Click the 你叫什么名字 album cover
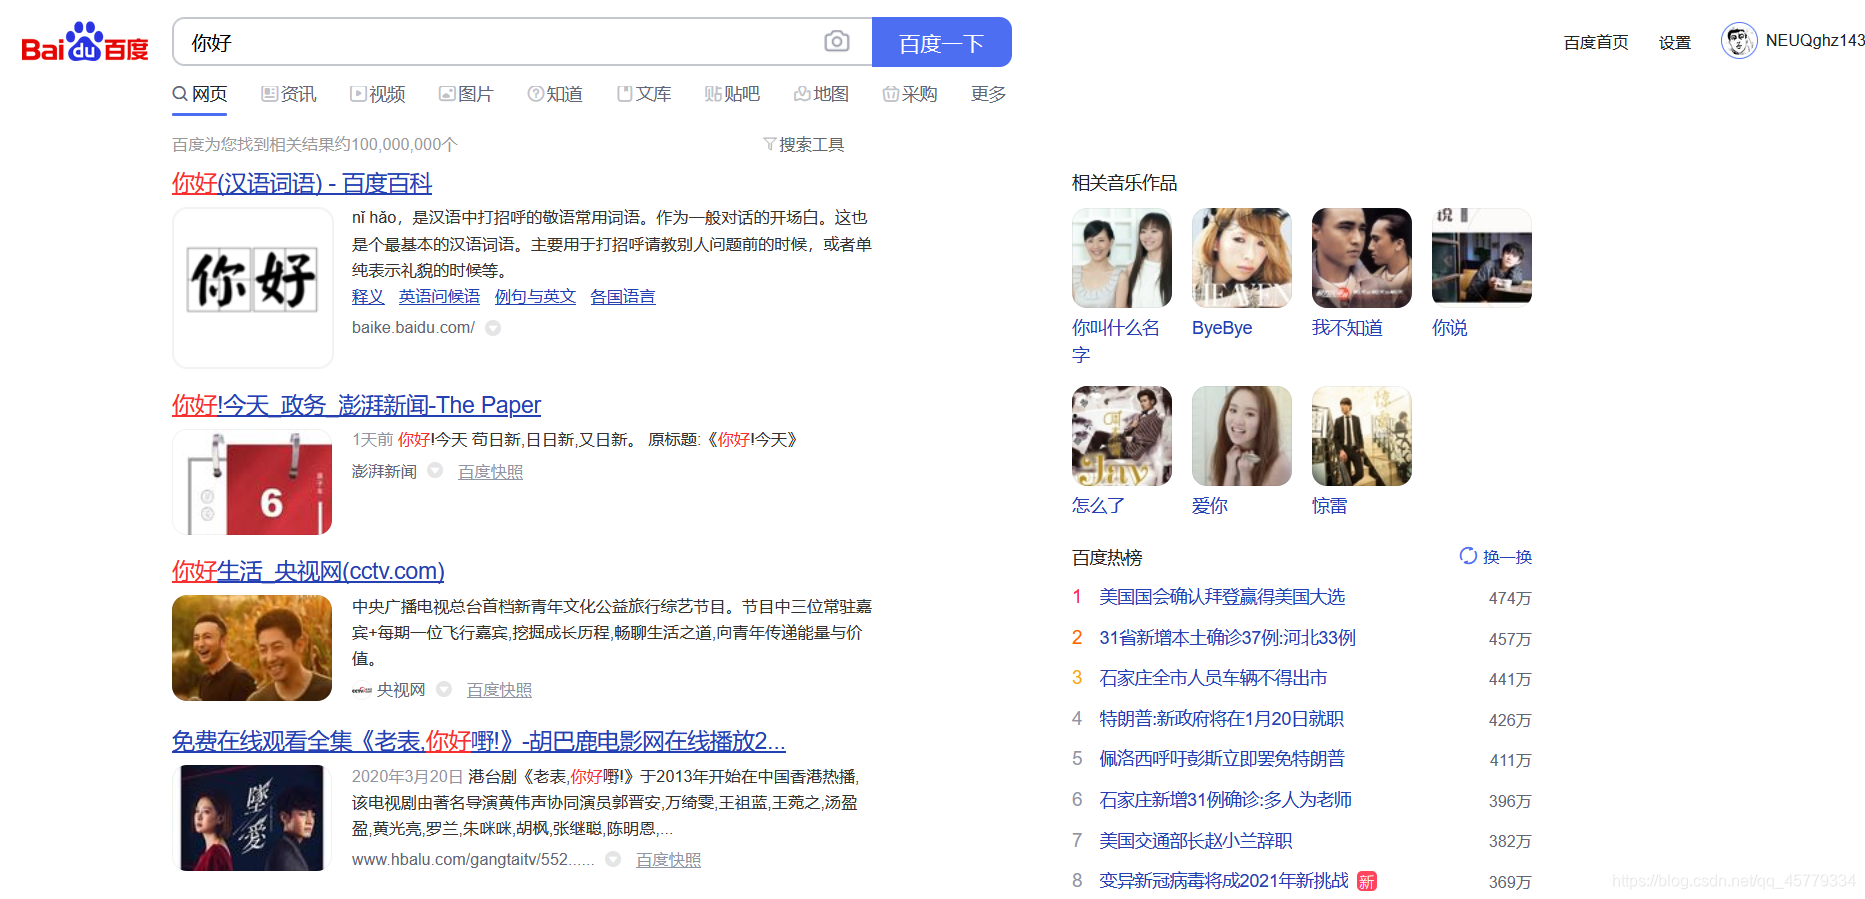Image resolution: width=1865 pixels, height=899 pixels. pos(1122,258)
